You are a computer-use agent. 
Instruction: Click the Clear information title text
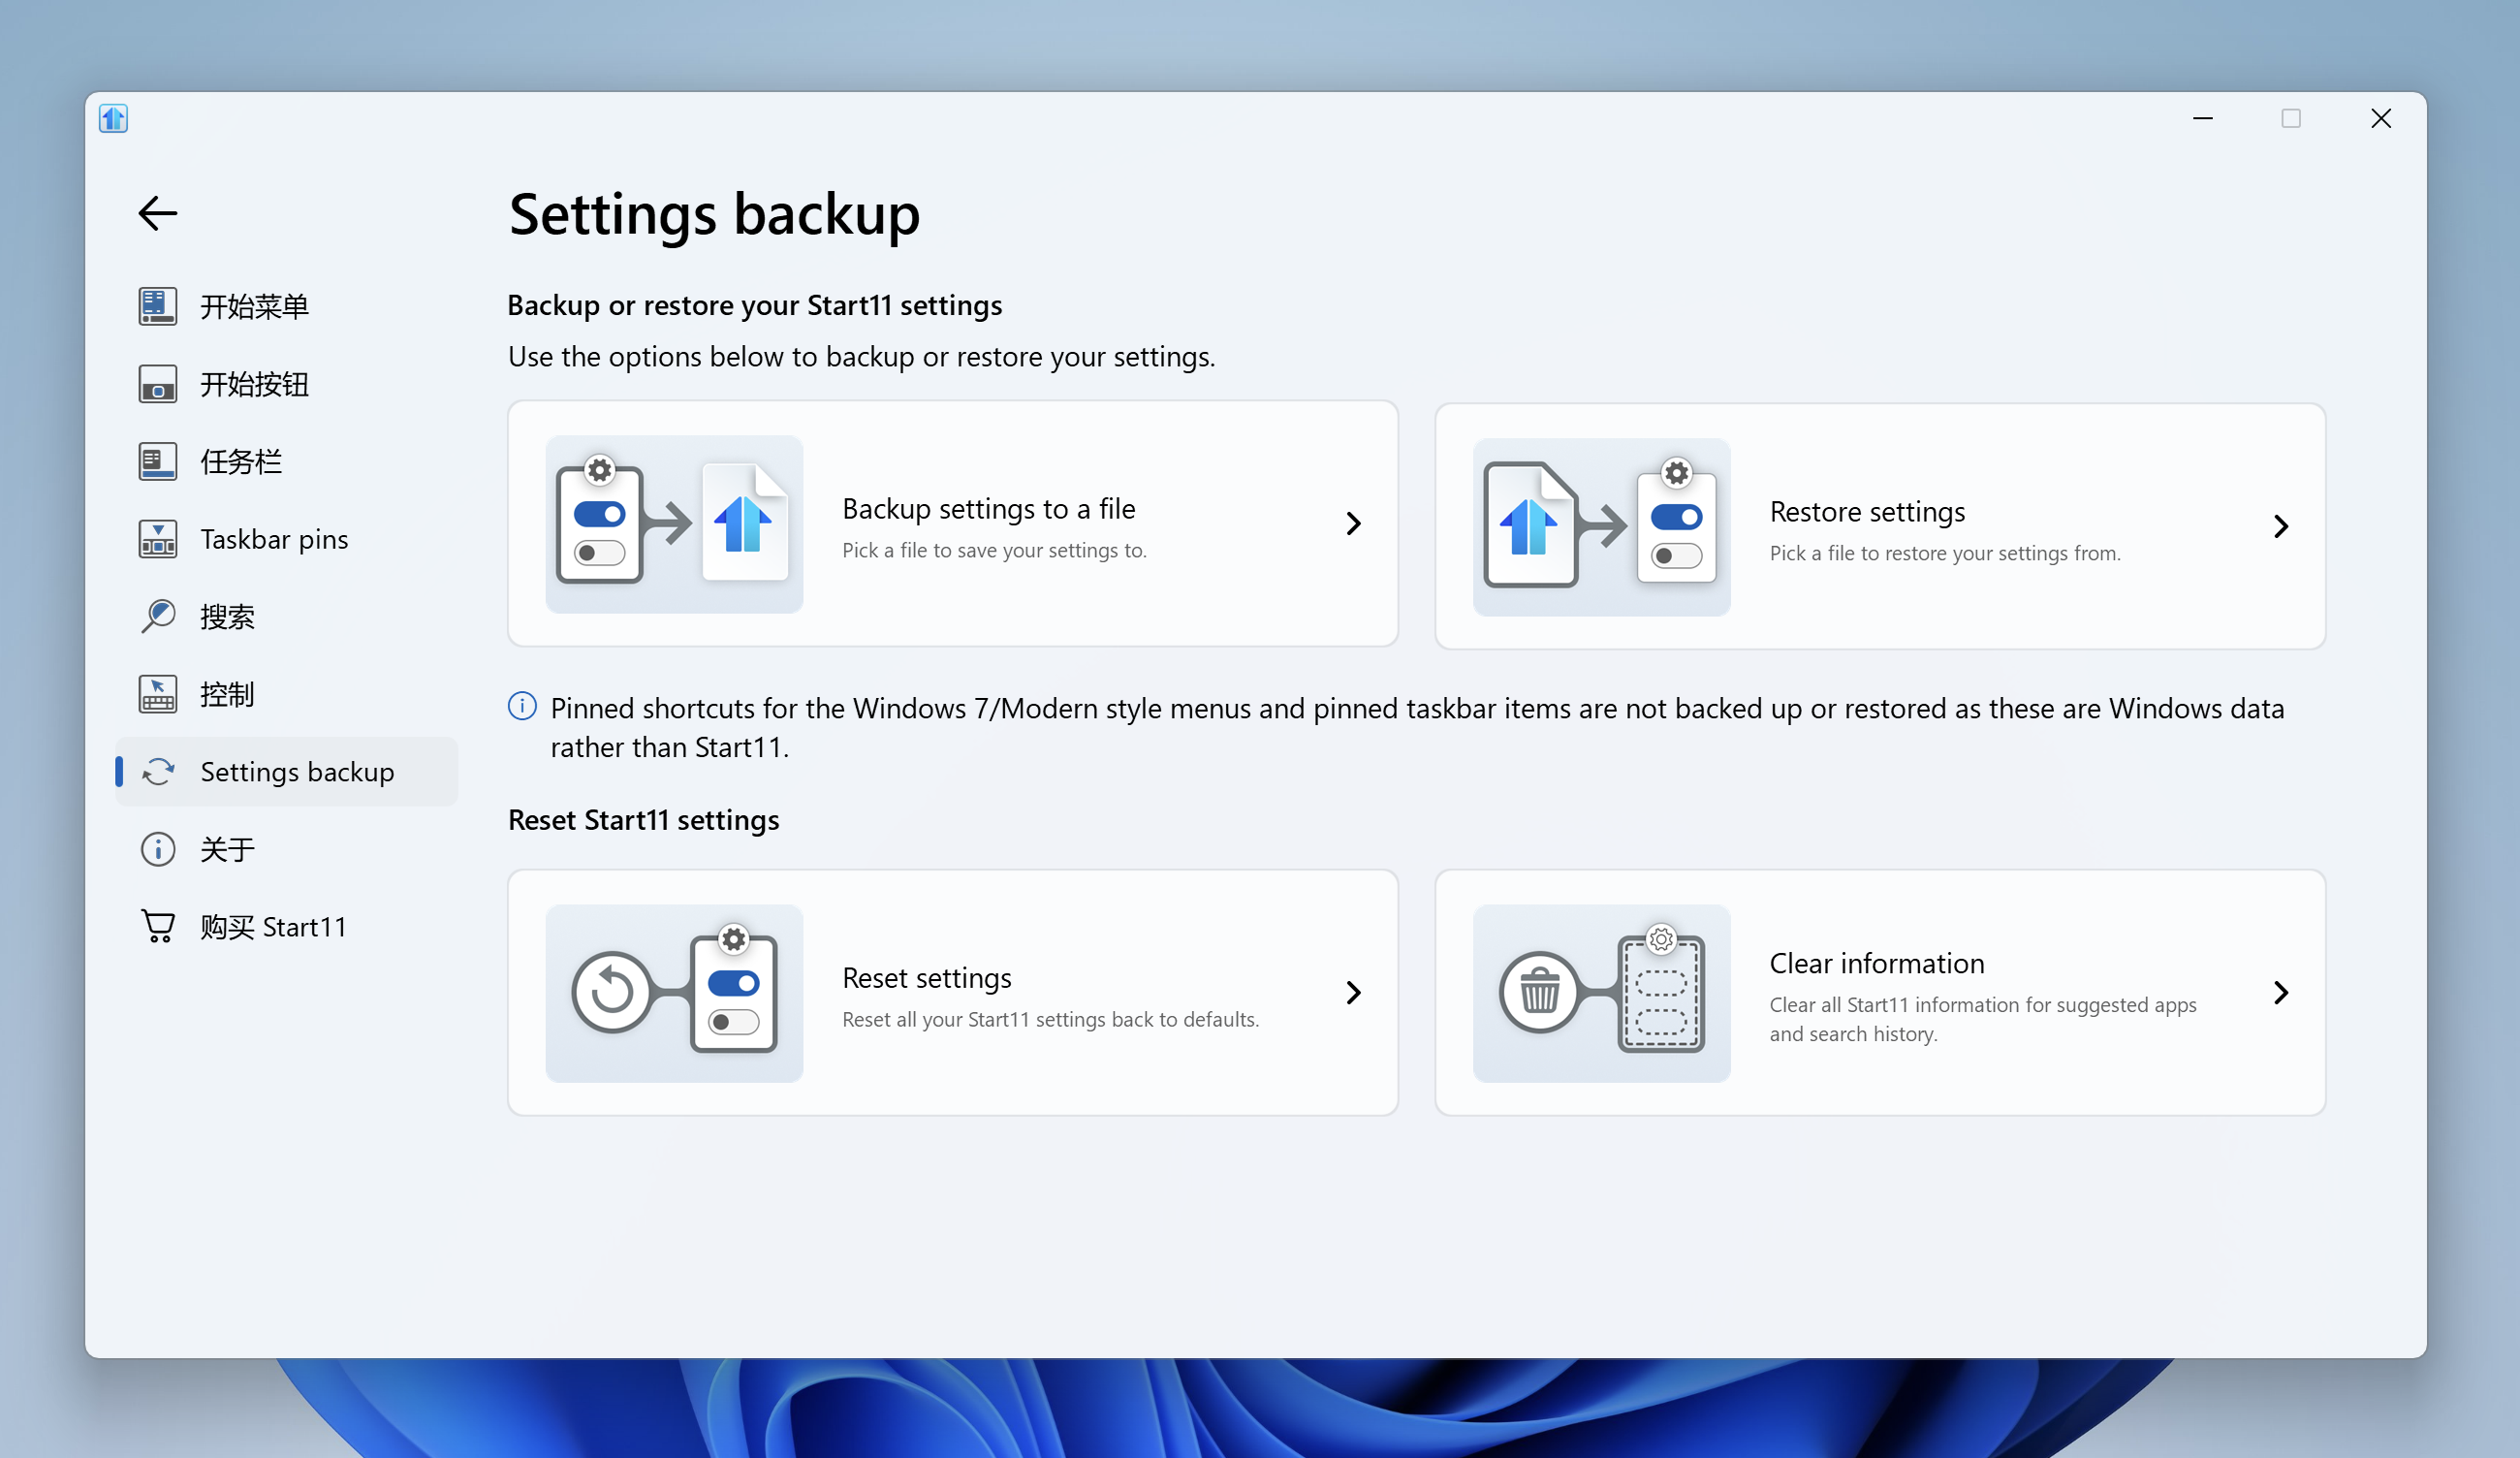click(1876, 962)
